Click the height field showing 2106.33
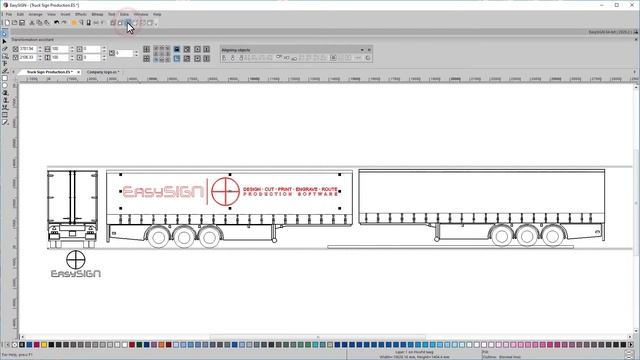 pos(28,58)
